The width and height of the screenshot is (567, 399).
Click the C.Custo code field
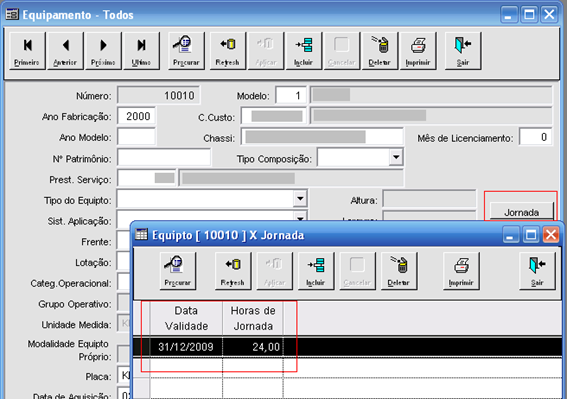coord(274,116)
